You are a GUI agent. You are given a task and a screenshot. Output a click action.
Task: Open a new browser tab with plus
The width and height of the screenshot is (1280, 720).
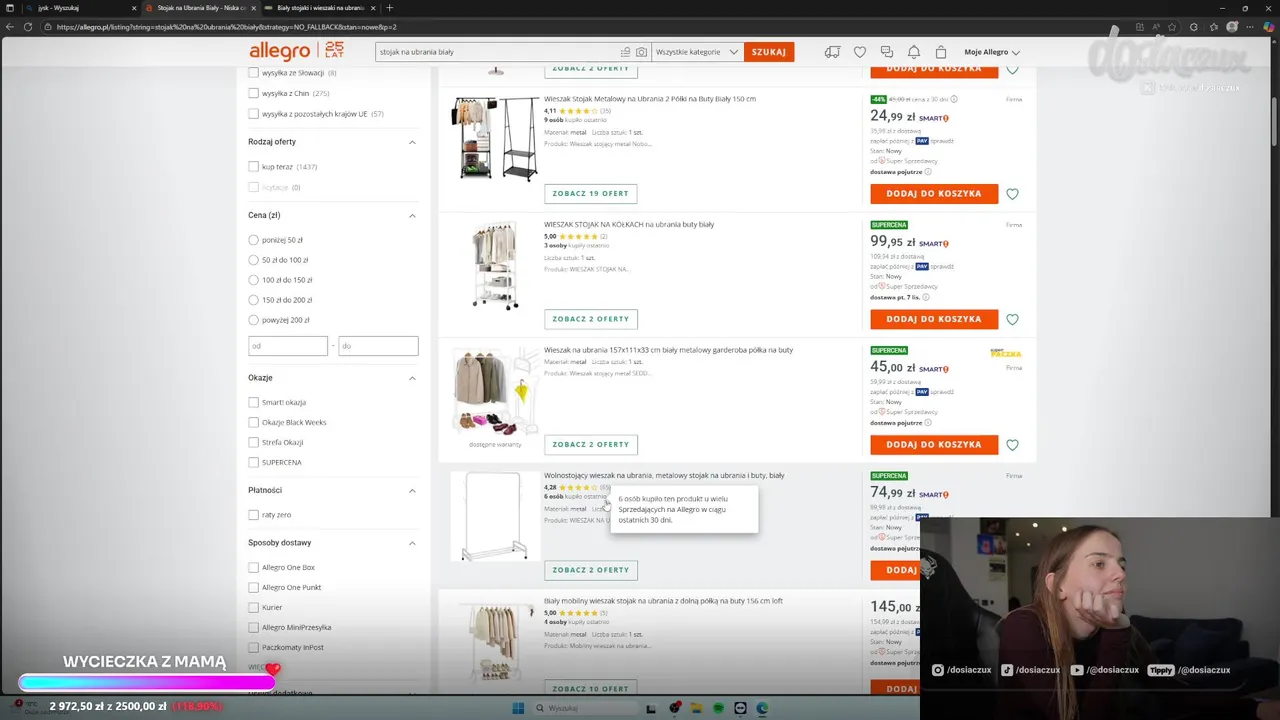click(x=390, y=8)
